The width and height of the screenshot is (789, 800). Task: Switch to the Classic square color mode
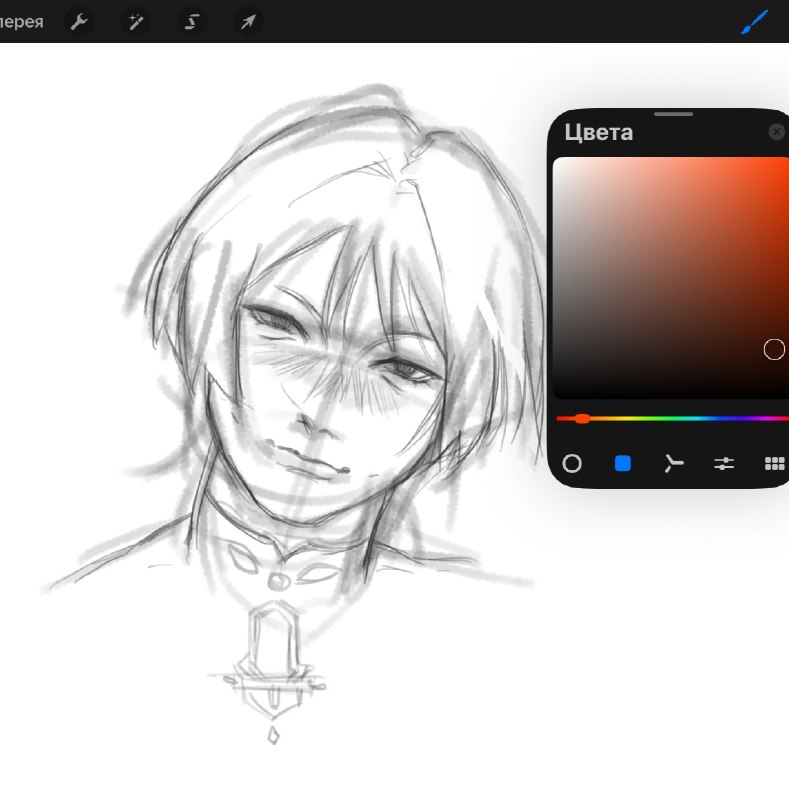pos(623,463)
